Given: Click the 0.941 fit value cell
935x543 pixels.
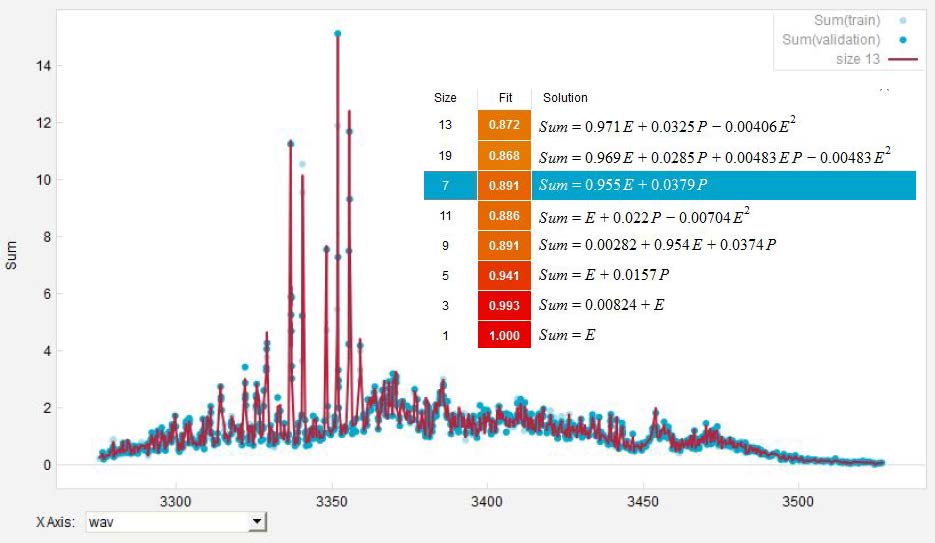Looking at the screenshot, I should click(505, 275).
